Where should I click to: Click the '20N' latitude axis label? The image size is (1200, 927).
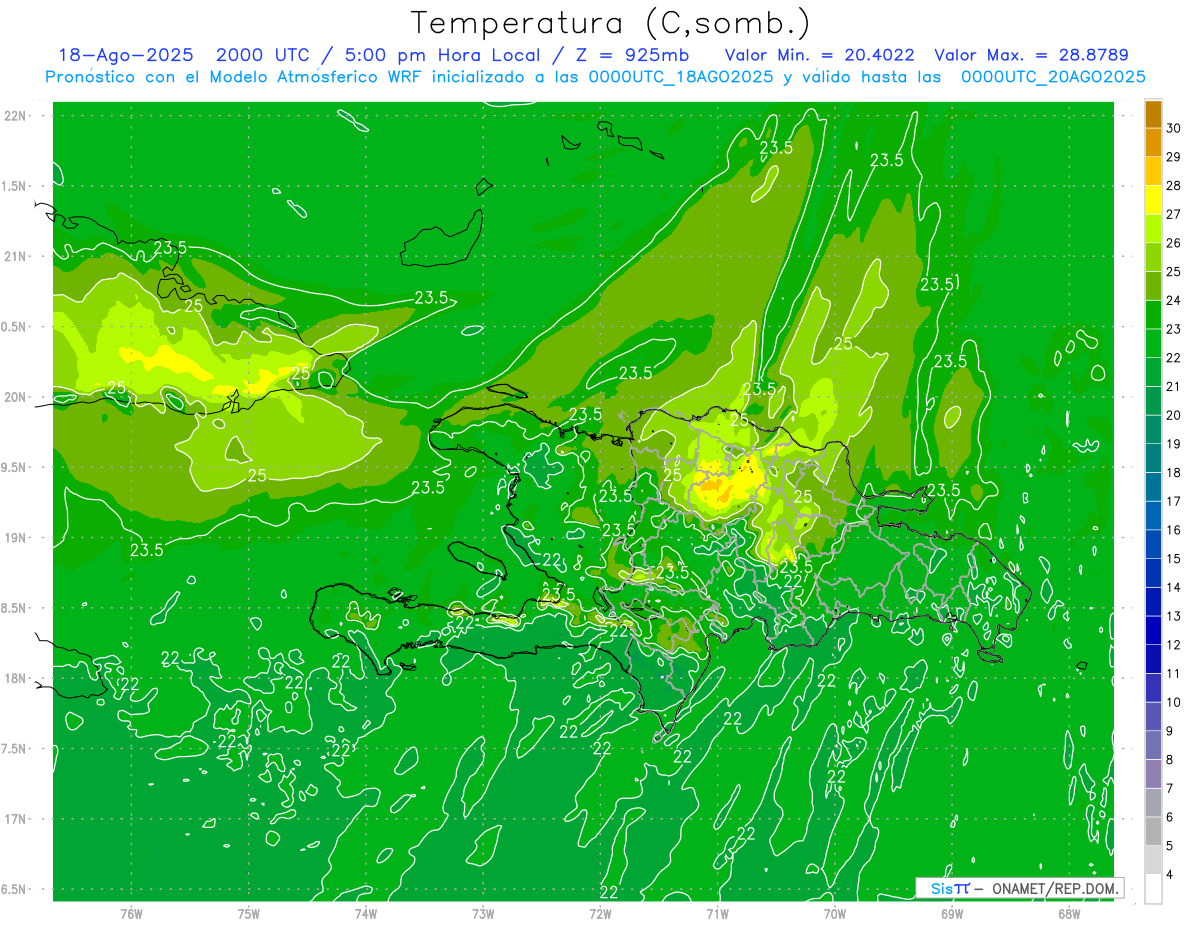(x=14, y=397)
